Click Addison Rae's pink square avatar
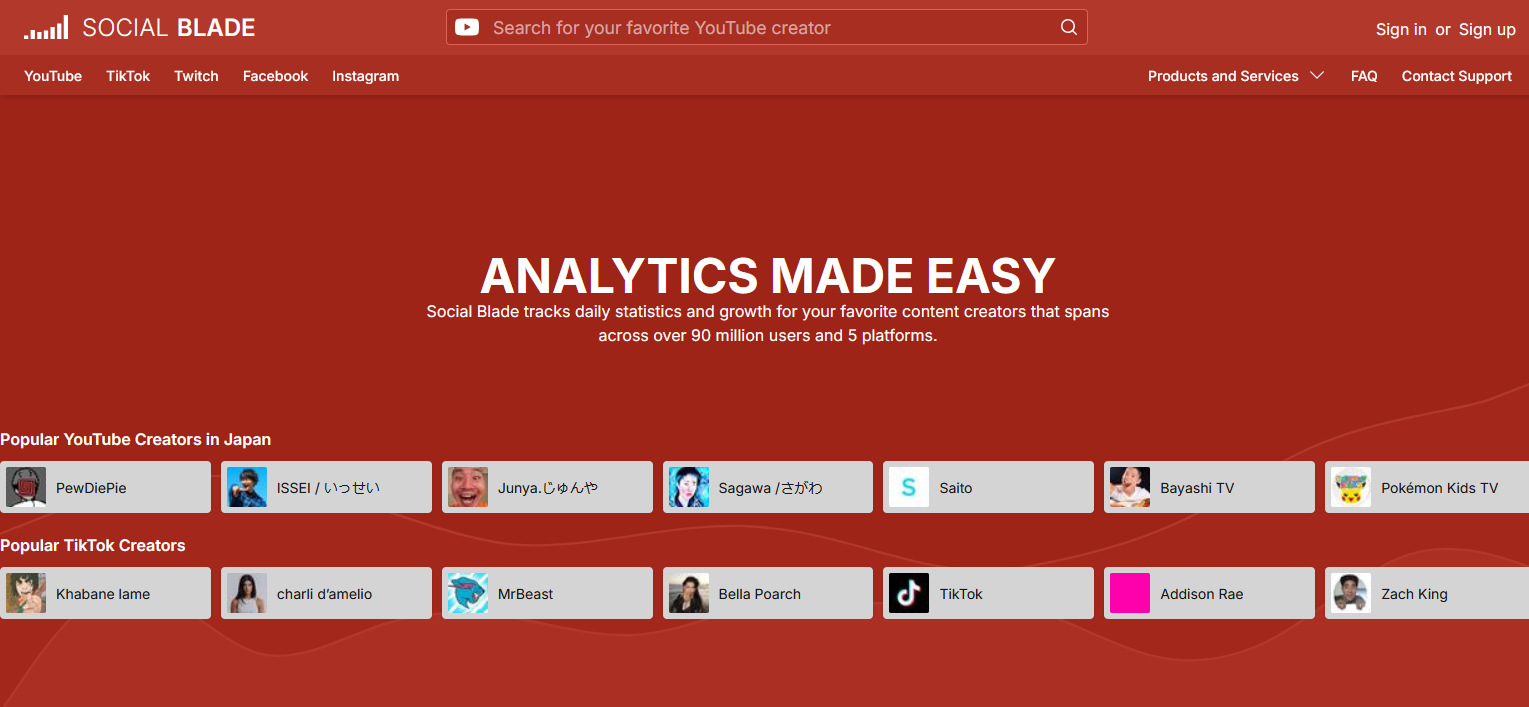The height and width of the screenshot is (707, 1529). pyautogui.click(x=1129, y=594)
